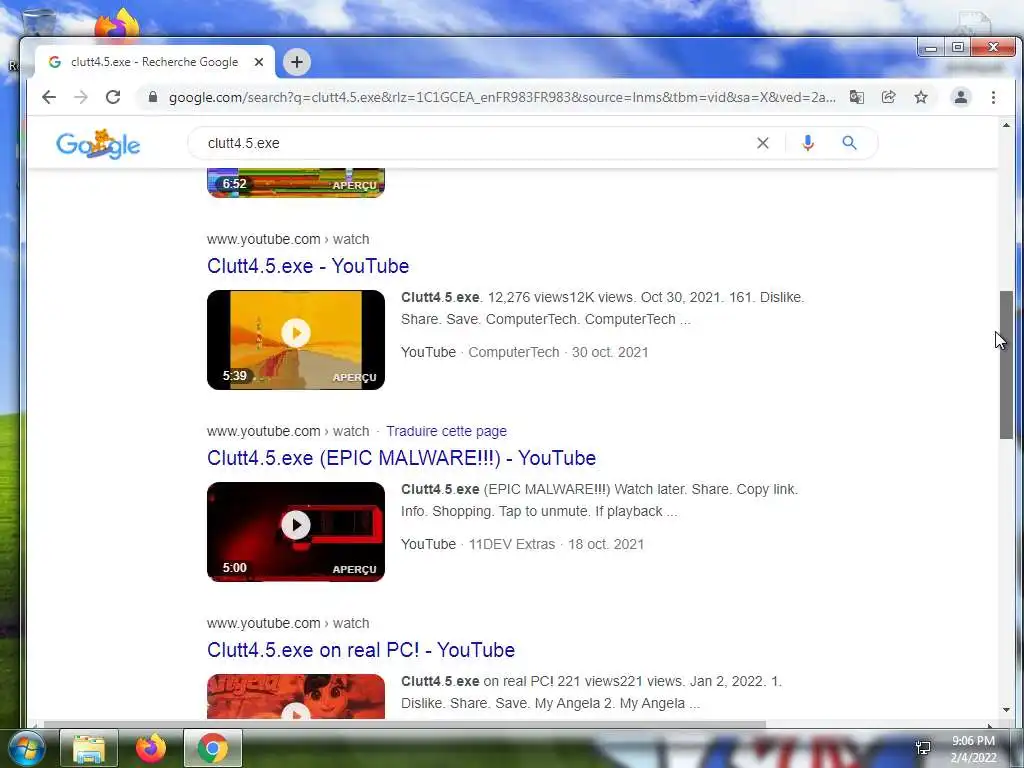The width and height of the screenshot is (1024, 768).
Task: Go back to the previous page
Action: pos(49,97)
